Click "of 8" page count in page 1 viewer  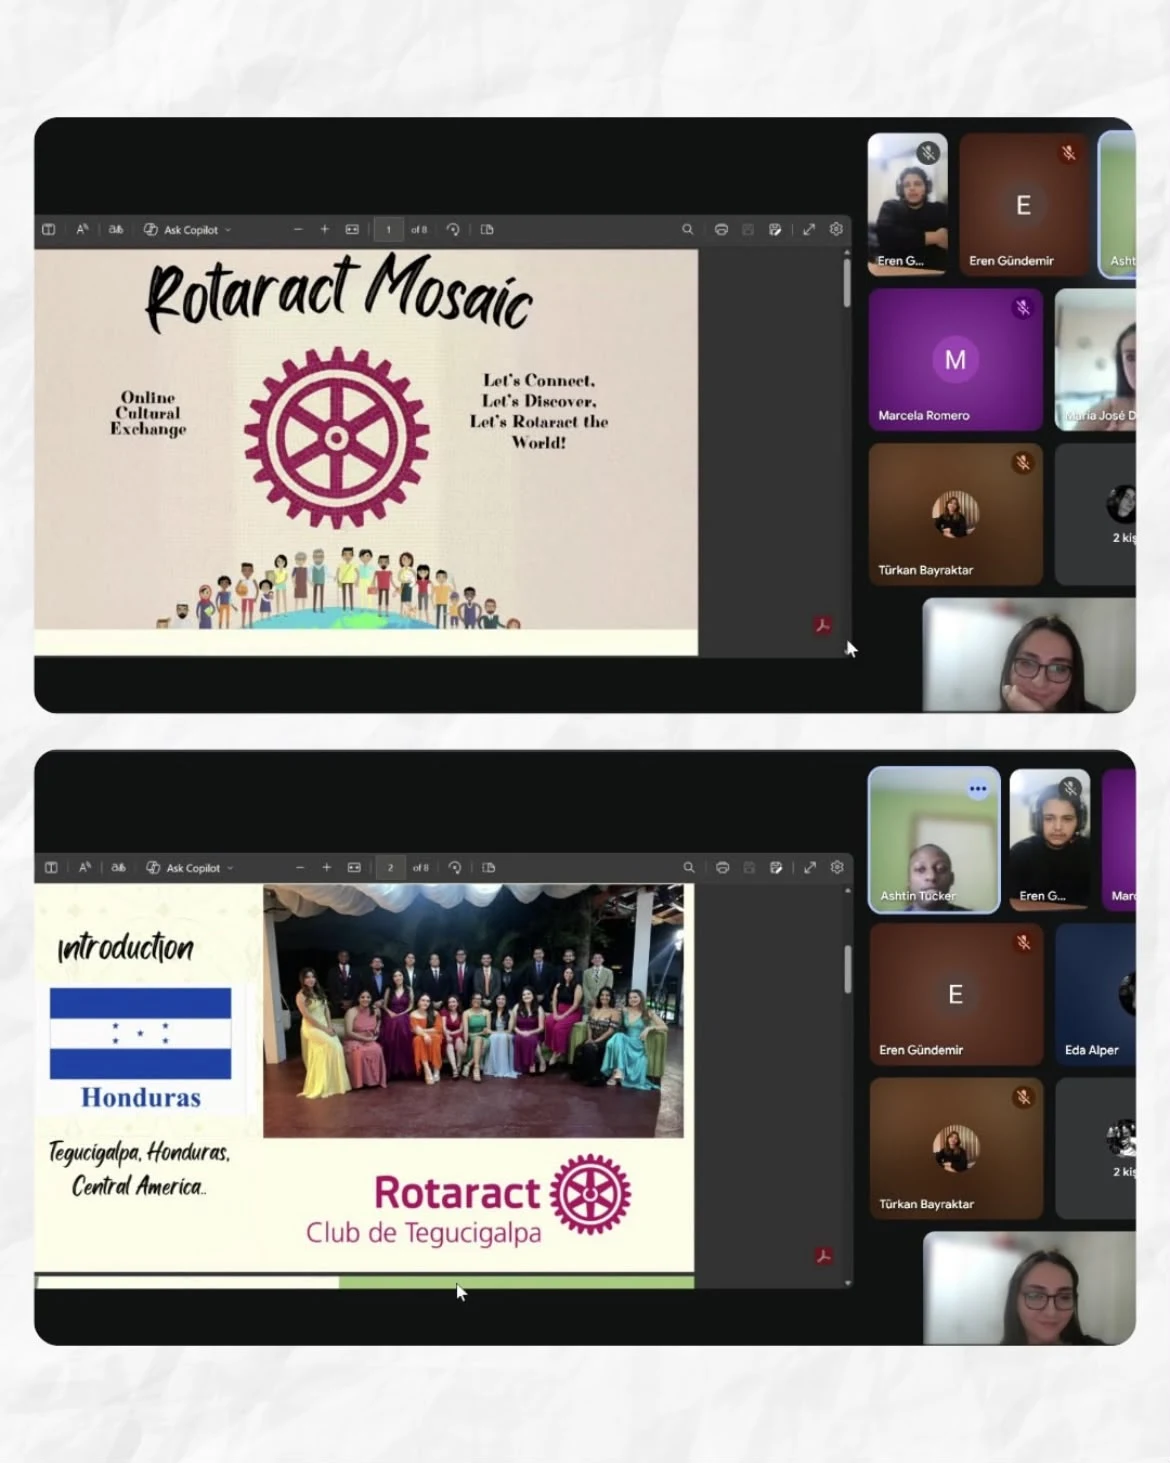[419, 230]
